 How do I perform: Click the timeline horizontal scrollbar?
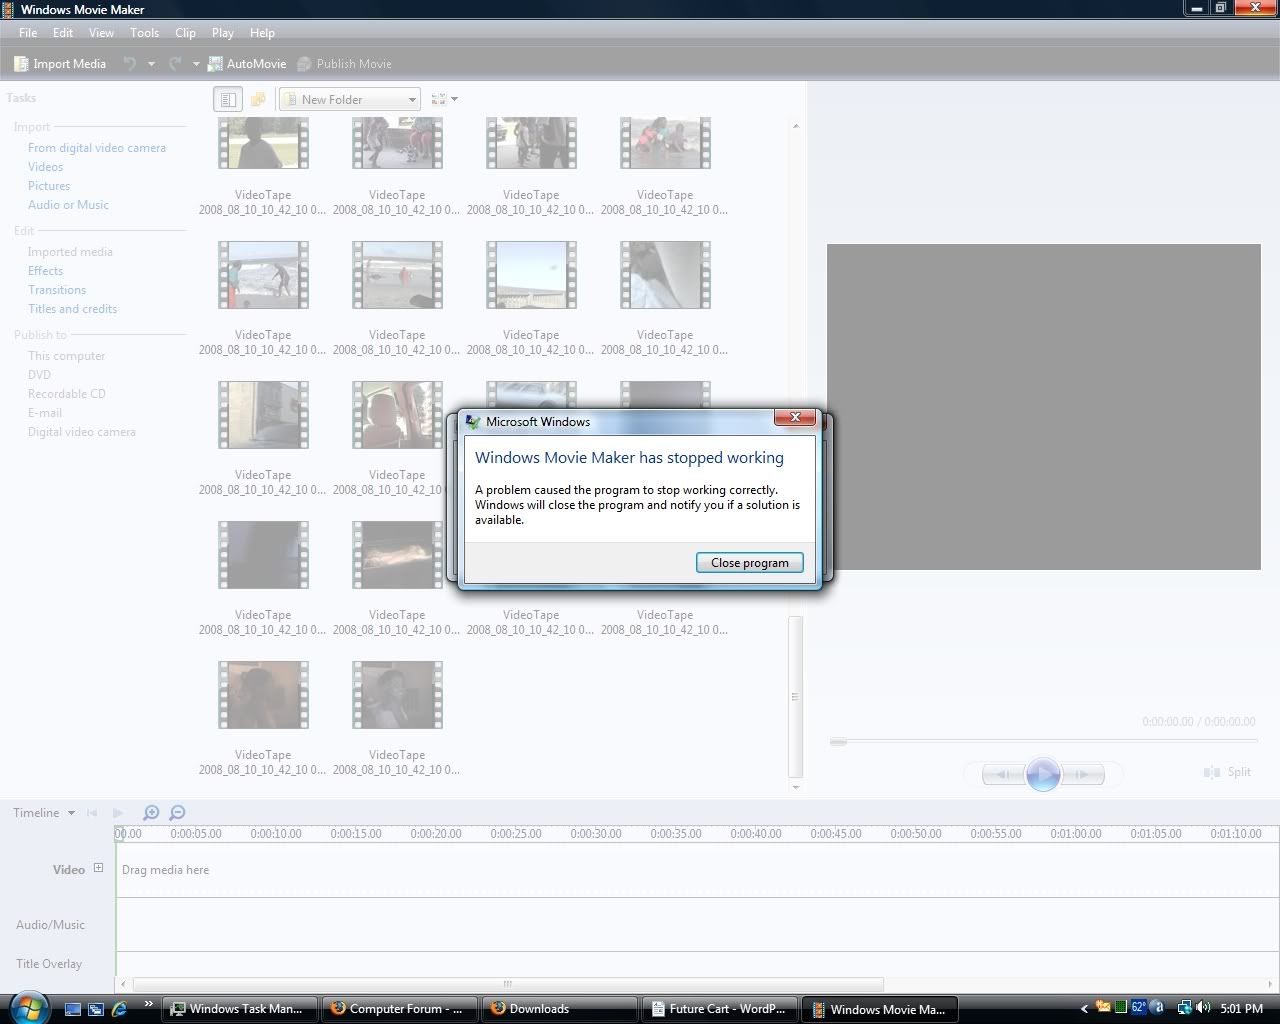click(x=508, y=984)
